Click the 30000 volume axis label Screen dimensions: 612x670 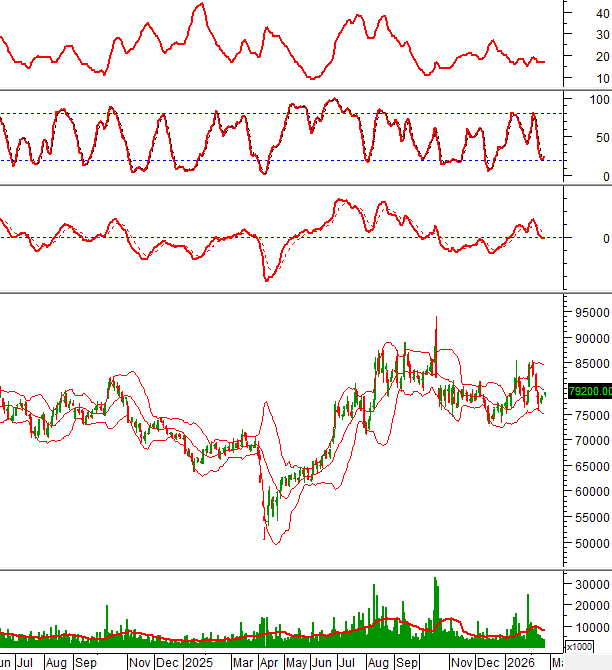(x=591, y=584)
